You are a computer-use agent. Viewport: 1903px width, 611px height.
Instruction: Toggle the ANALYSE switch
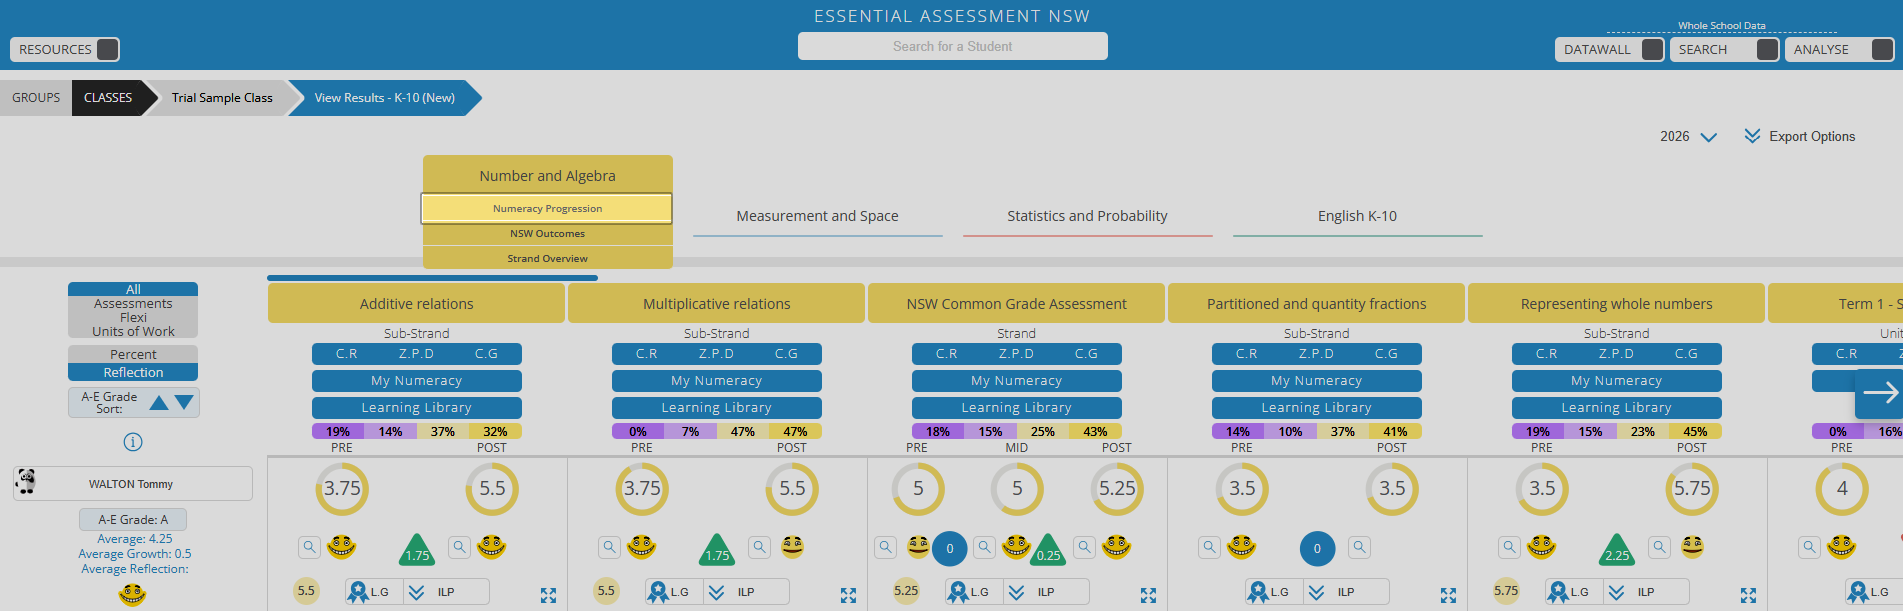(x=1883, y=49)
